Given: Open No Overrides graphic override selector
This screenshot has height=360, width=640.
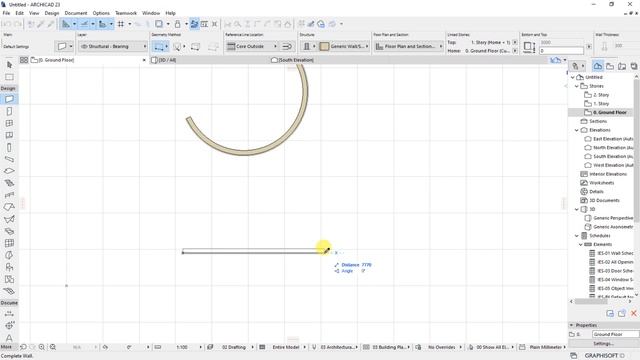Looking at the screenshot, I should pyautogui.click(x=443, y=347).
